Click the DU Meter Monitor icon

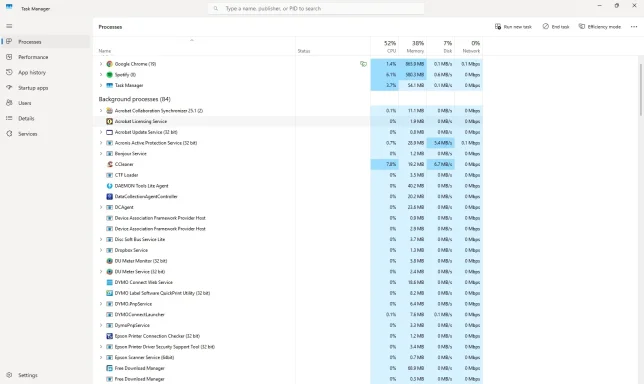coord(109,261)
